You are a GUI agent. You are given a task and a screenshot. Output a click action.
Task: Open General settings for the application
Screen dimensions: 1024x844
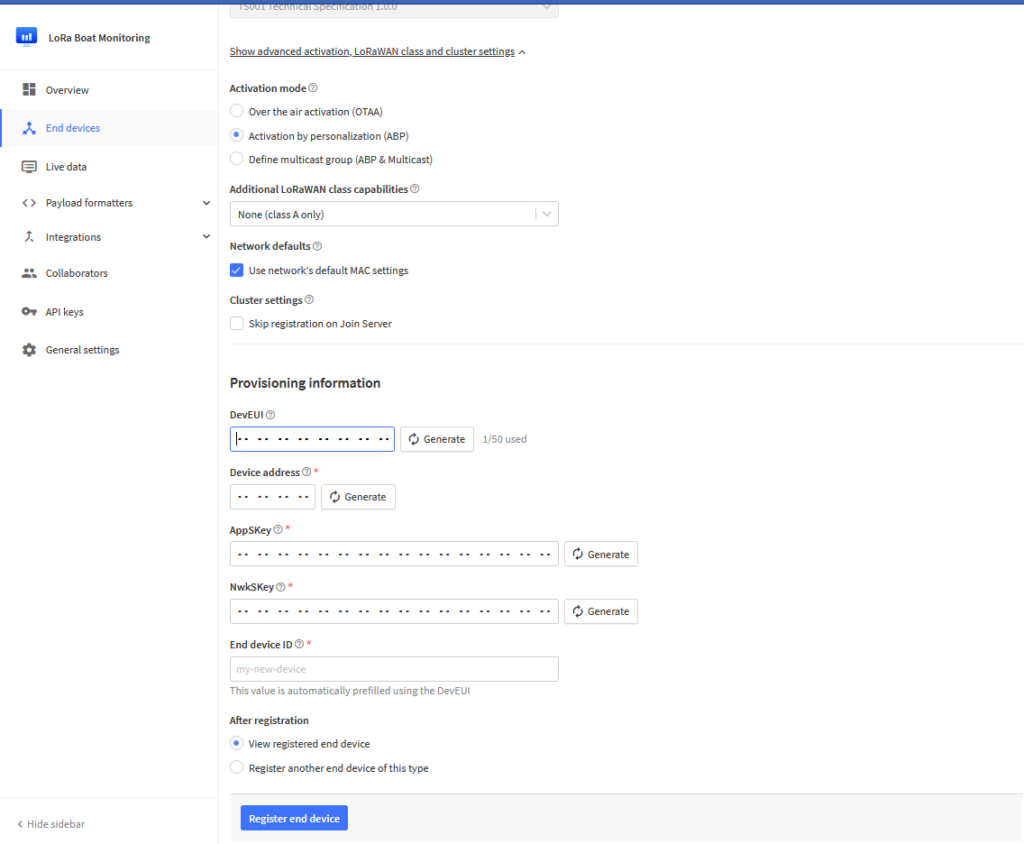[x=82, y=349]
